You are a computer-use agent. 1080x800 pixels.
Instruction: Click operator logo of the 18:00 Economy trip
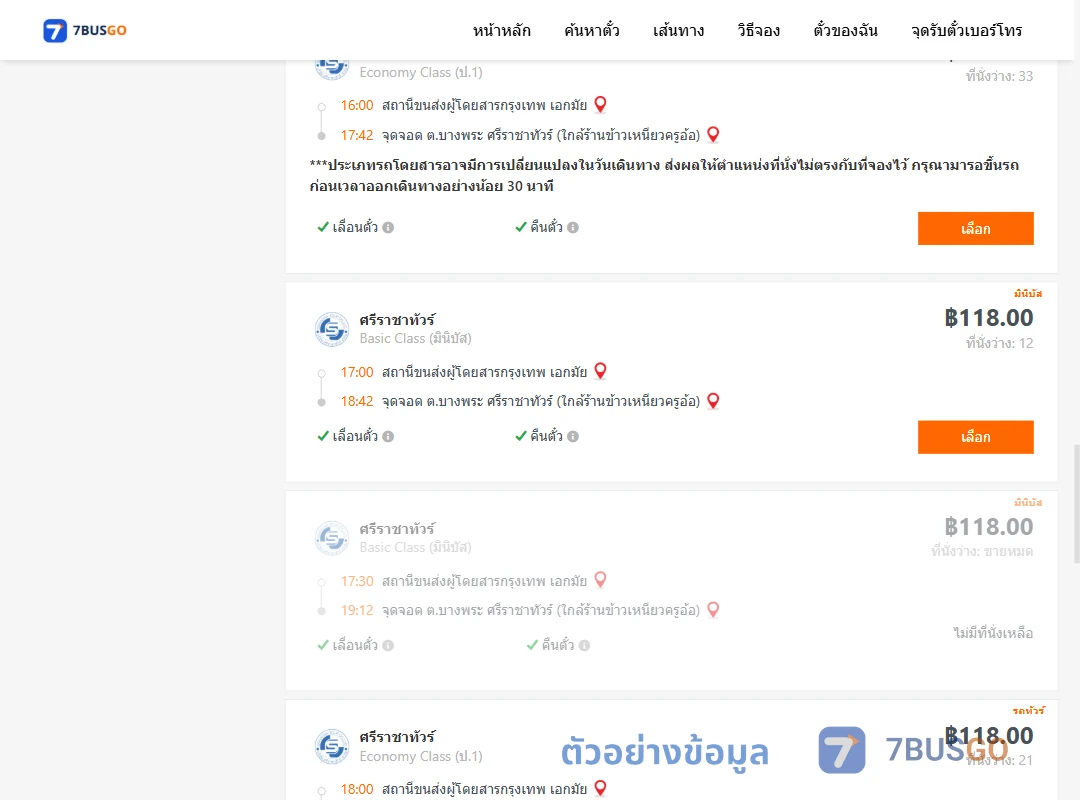click(x=332, y=746)
